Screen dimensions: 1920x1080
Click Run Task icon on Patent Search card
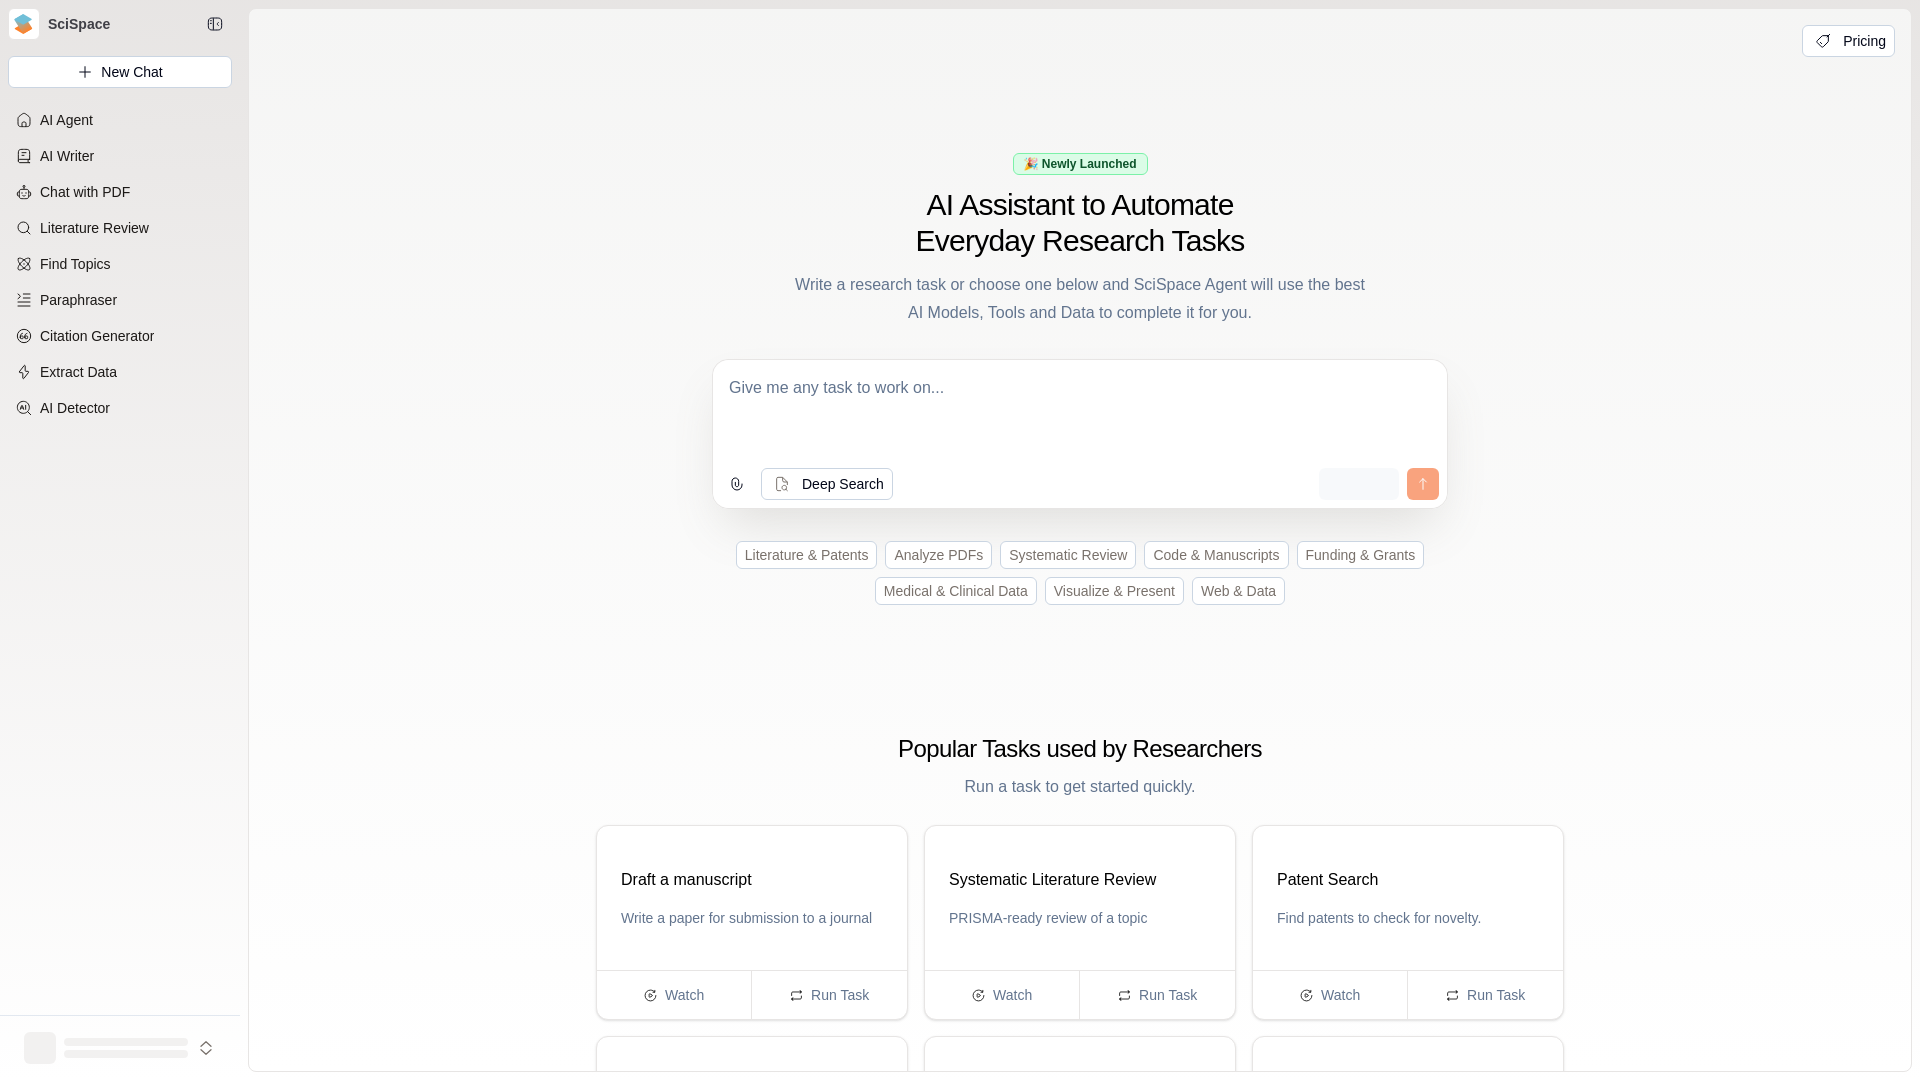pyautogui.click(x=1452, y=995)
